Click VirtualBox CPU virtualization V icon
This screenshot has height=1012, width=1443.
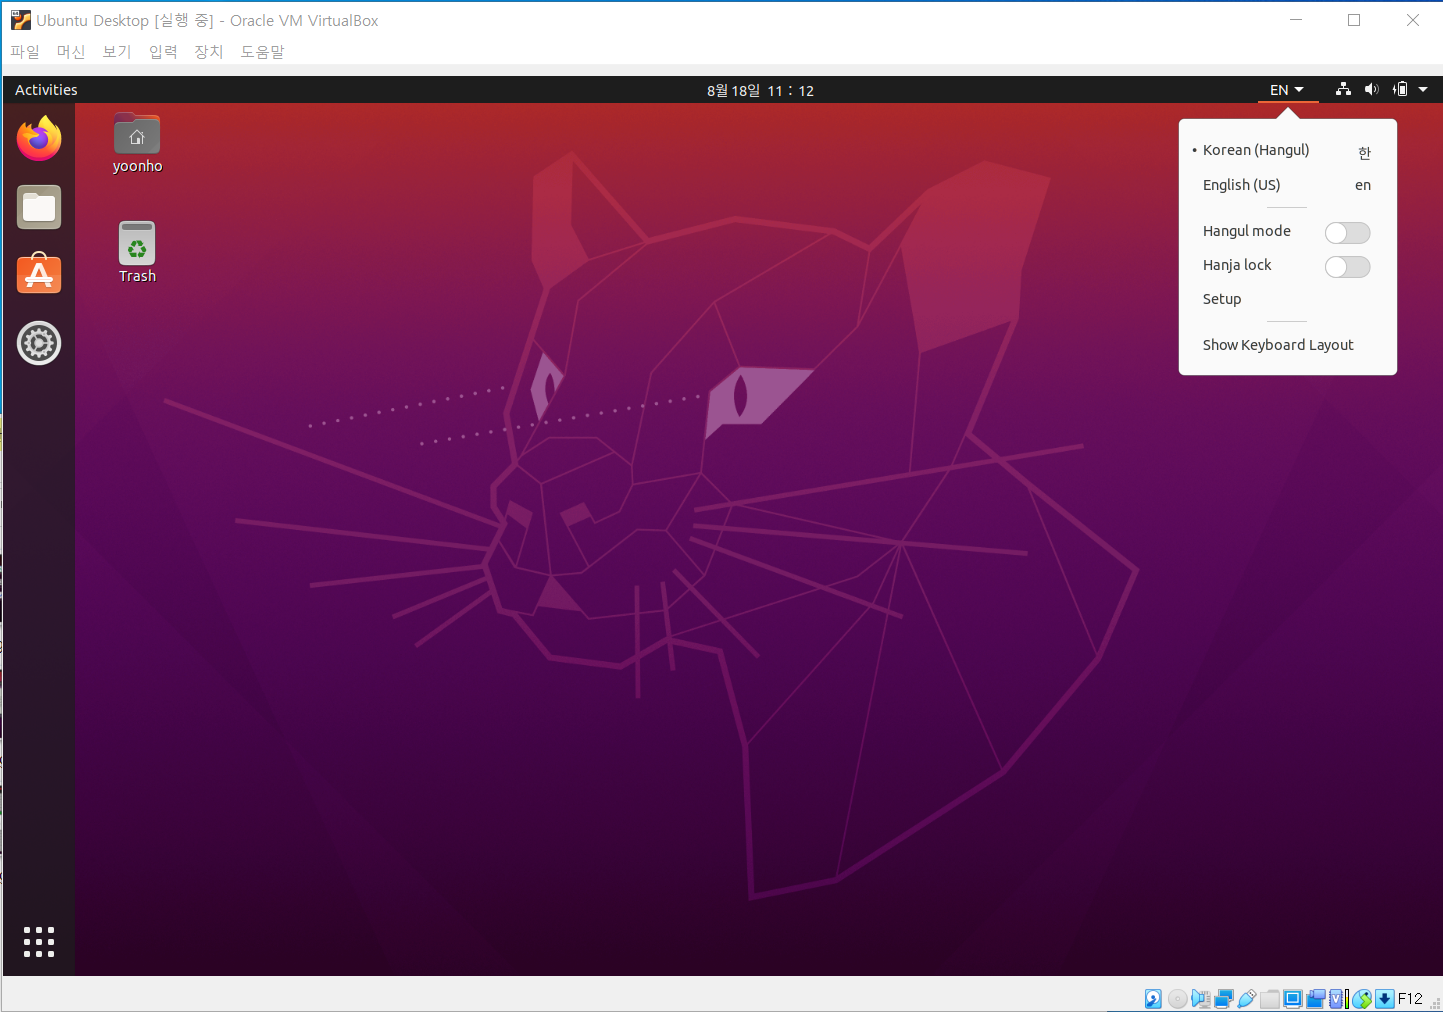(1337, 998)
